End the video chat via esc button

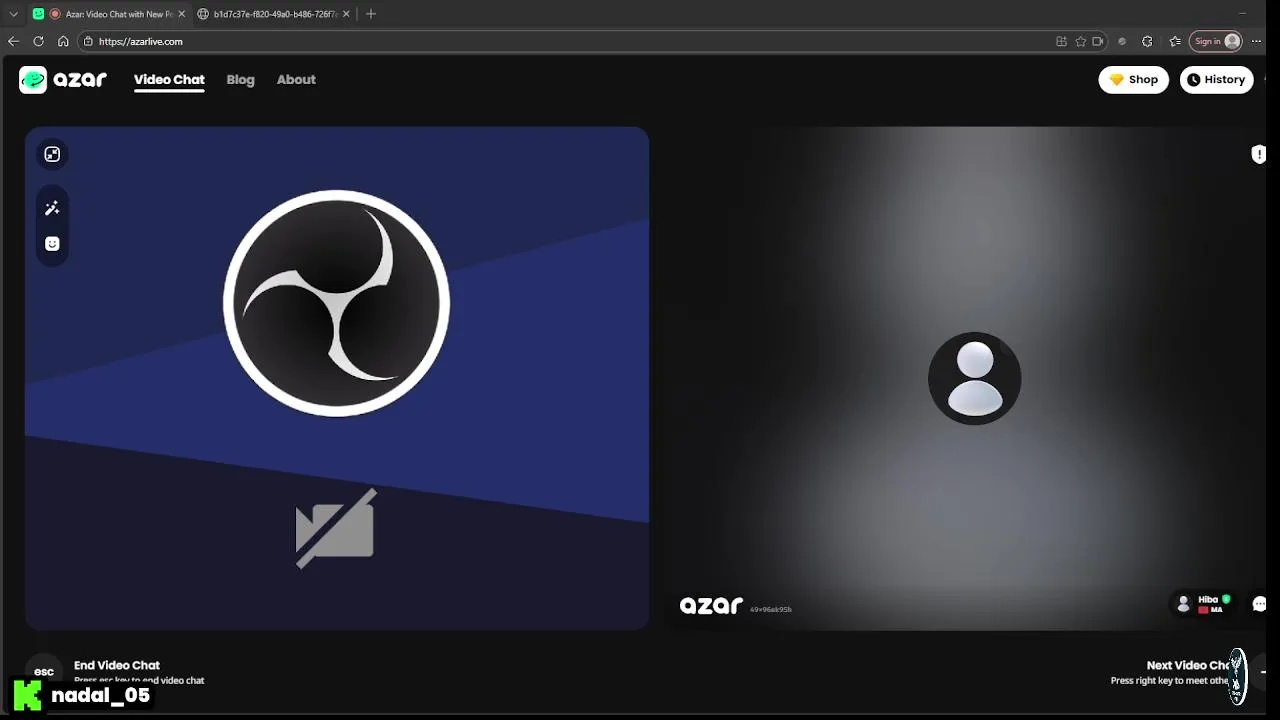pyautogui.click(x=44, y=672)
